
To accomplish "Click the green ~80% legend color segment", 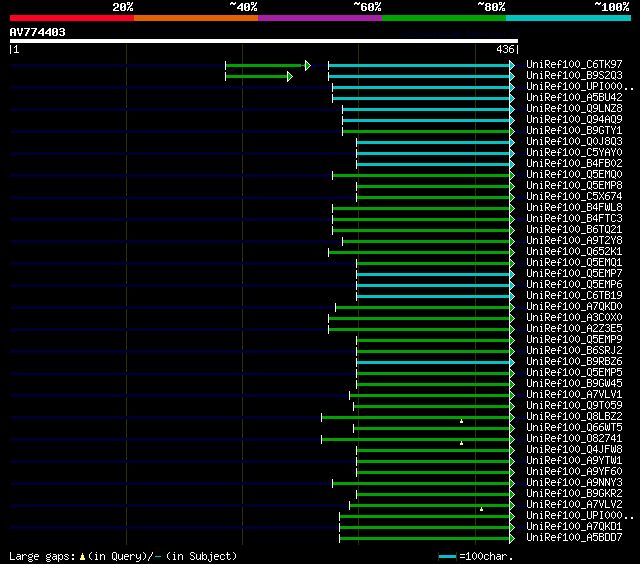I will [x=444, y=18].
